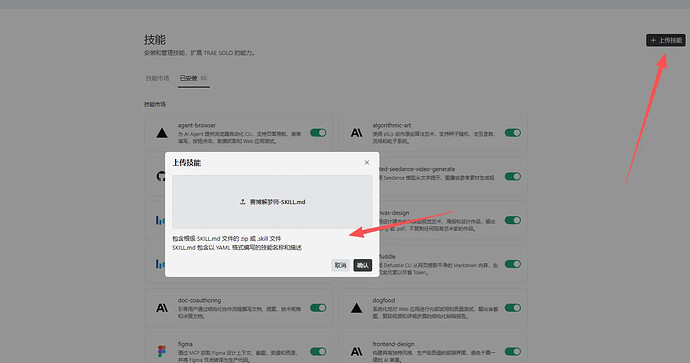
Task: Click the zip or .skill file hint text
Action: (x=227, y=238)
